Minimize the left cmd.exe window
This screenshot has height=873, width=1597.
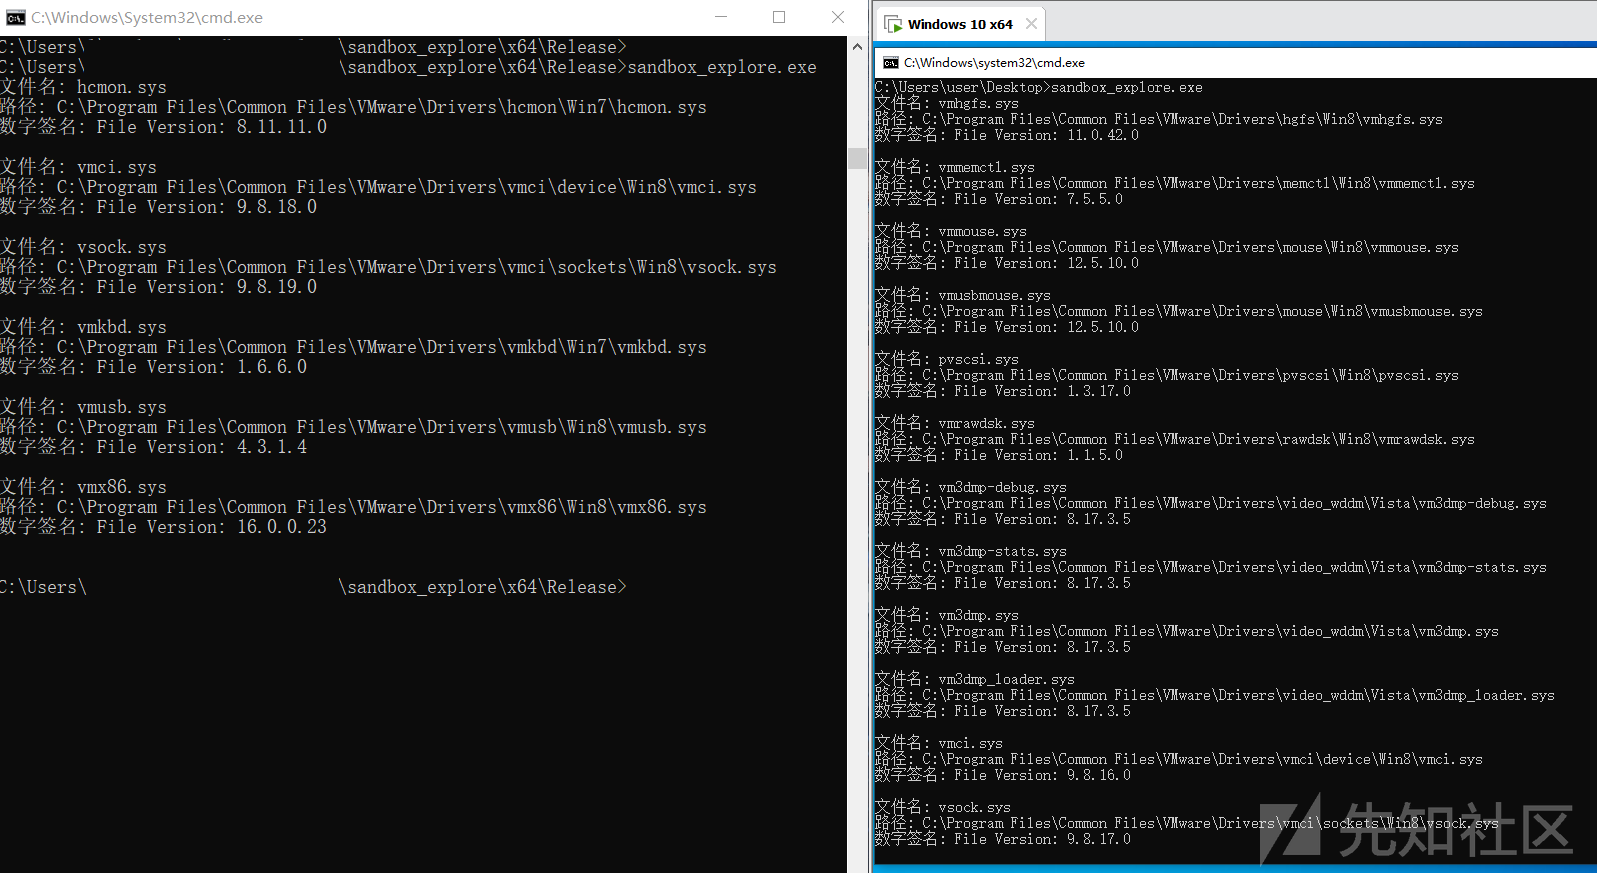point(722,17)
